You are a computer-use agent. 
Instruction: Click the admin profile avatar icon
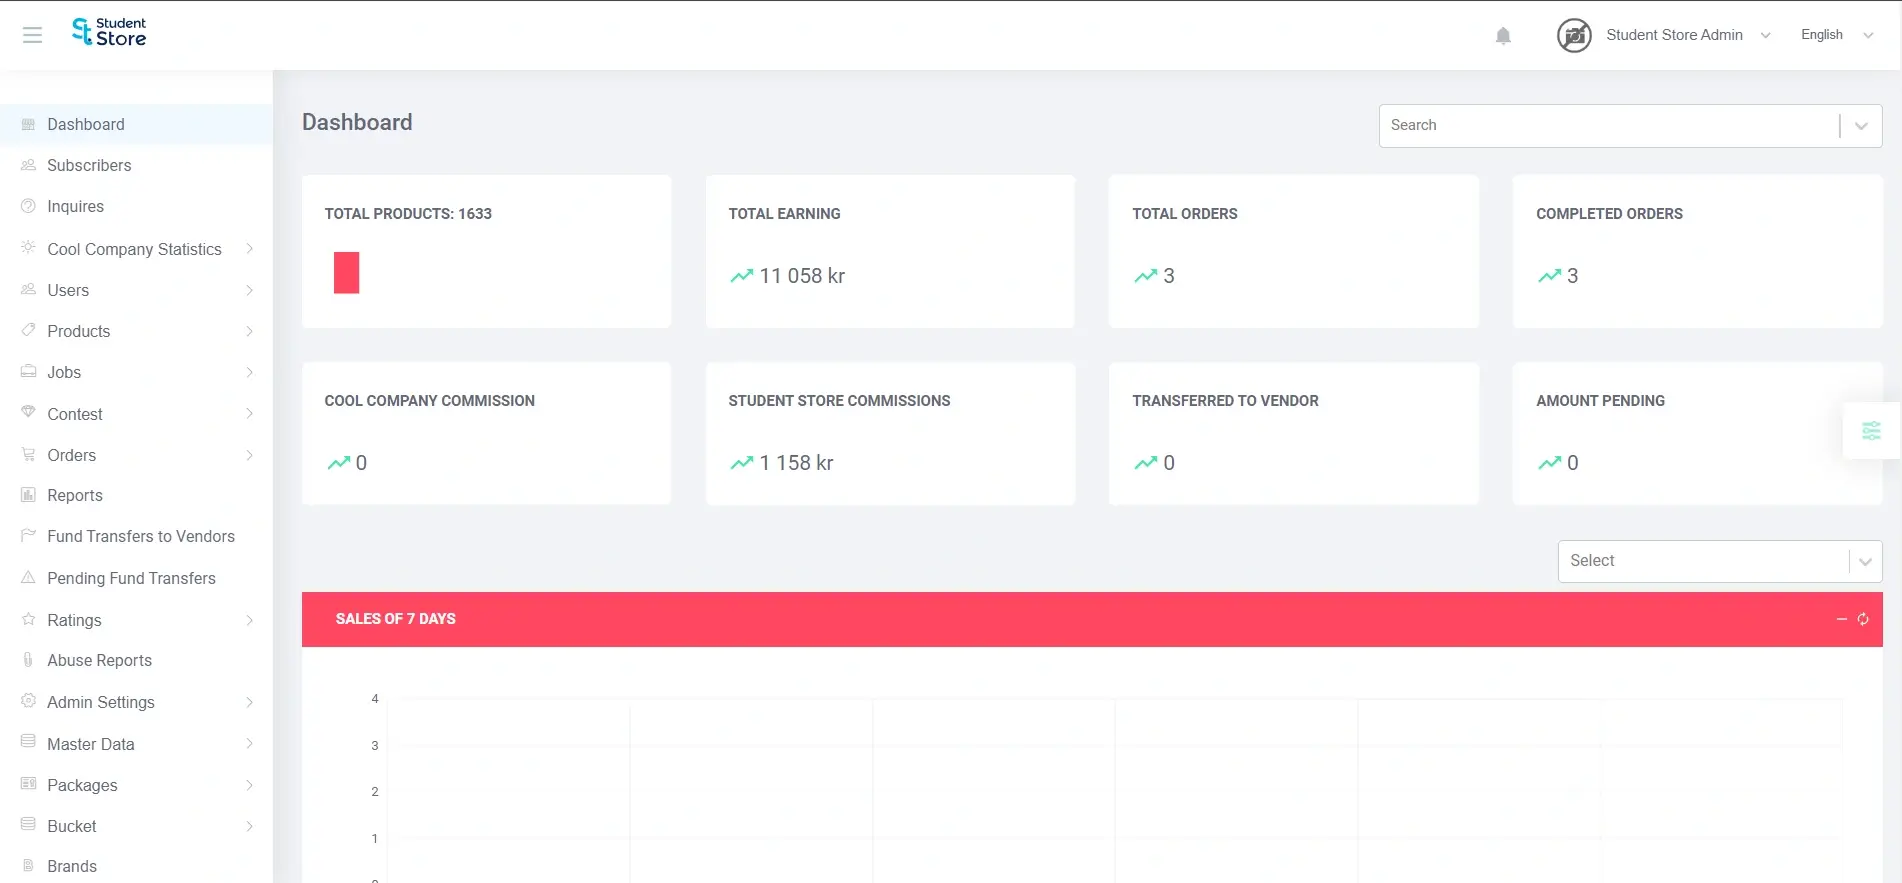pos(1573,35)
